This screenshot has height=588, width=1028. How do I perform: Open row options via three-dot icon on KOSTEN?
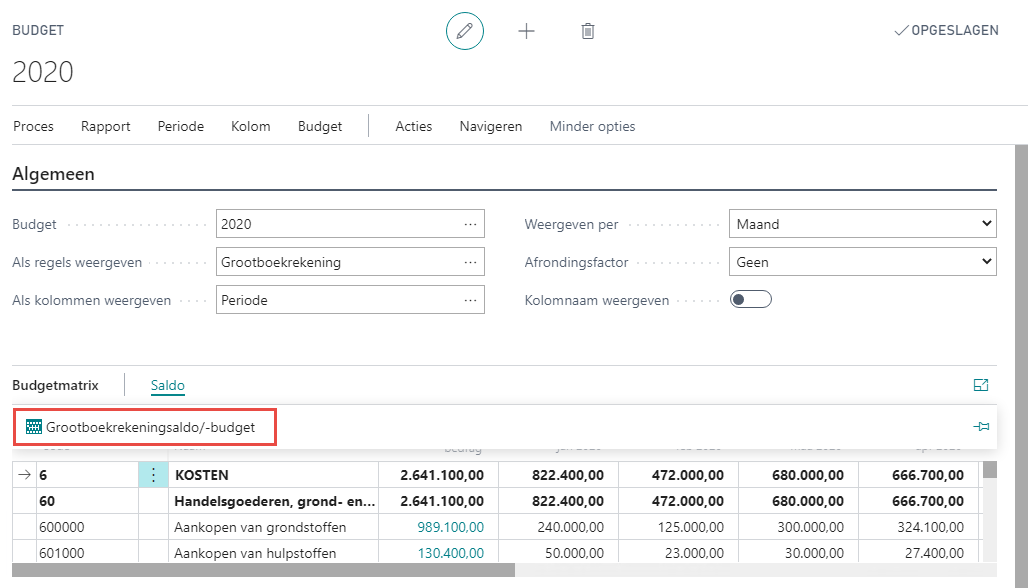click(153, 474)
